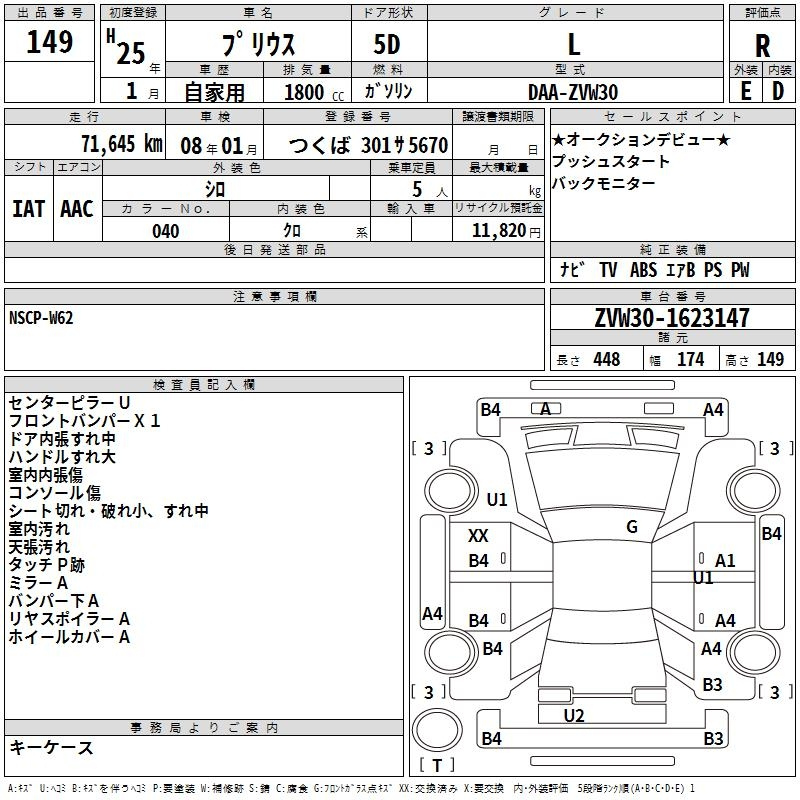
Task: Click the TV equipment entry
Action: [608, 270]
